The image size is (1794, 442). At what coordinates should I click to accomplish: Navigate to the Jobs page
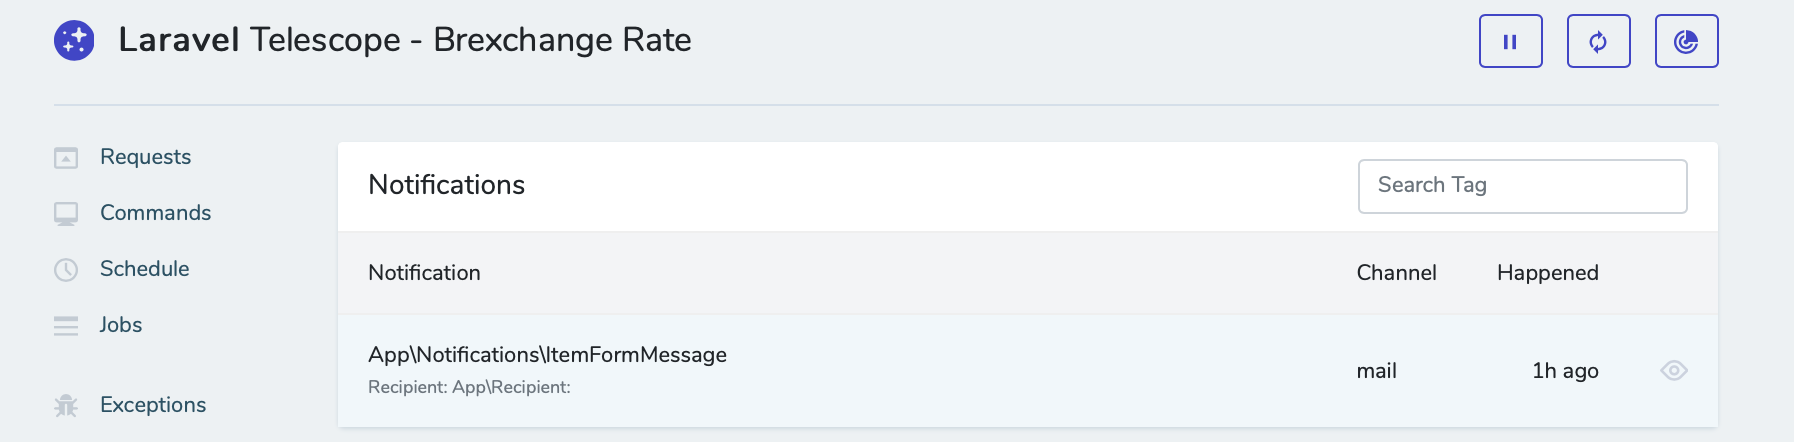click(121, 325)
